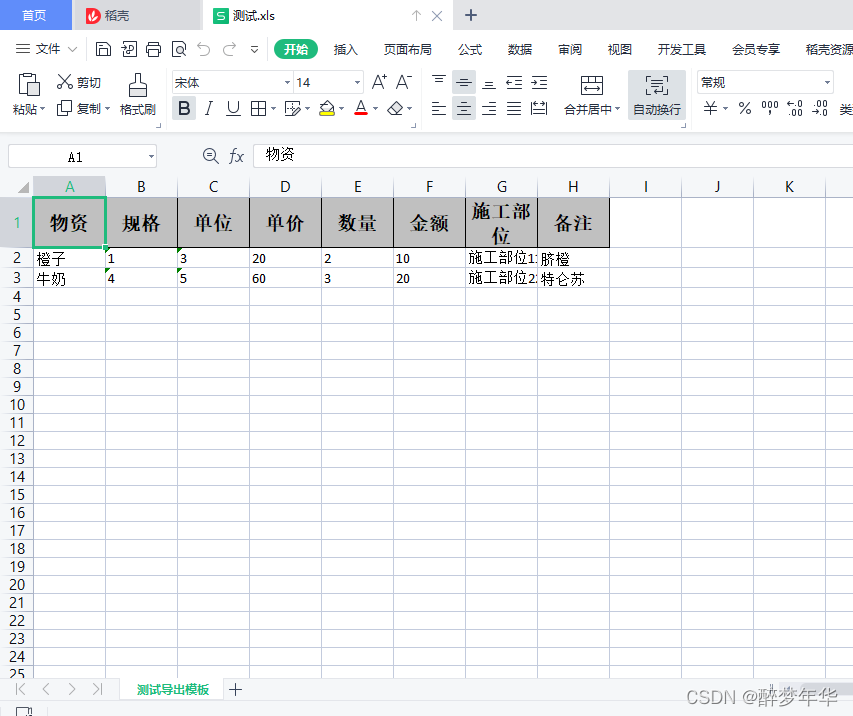Increase font size with A+ icon

pyautogui.click(x=379, y=82)
